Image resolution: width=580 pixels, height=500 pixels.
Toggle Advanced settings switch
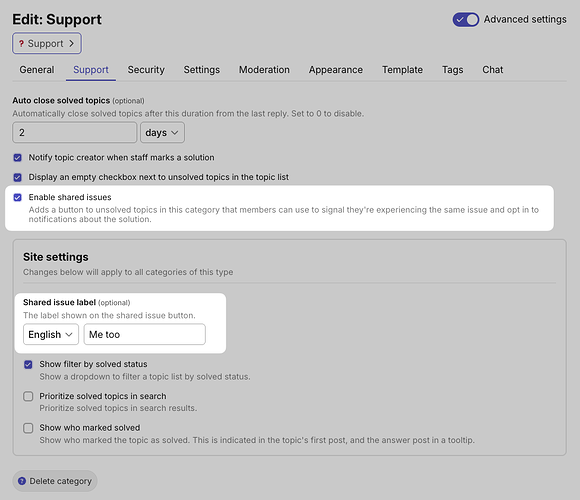(466, 20)
